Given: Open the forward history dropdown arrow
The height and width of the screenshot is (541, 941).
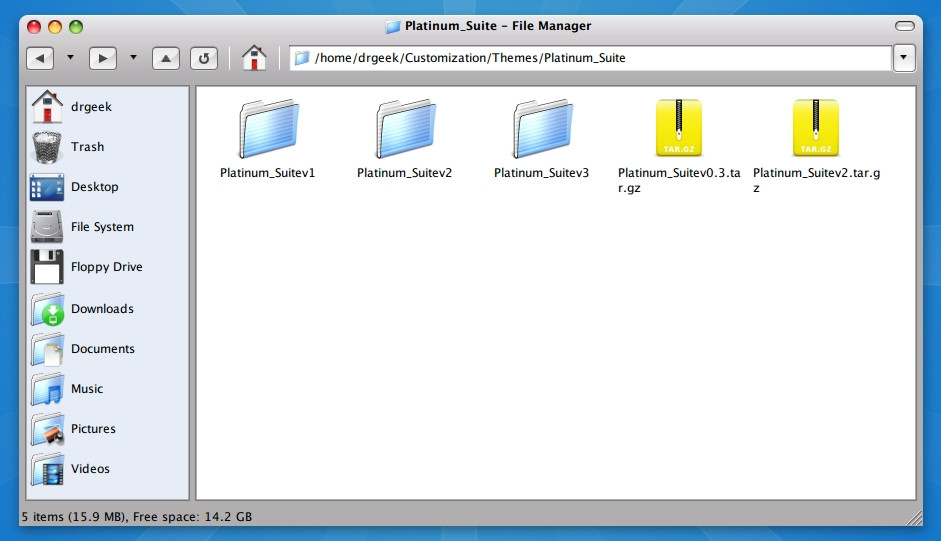Looking at the screenshot, I should click(x=133, y=58).
